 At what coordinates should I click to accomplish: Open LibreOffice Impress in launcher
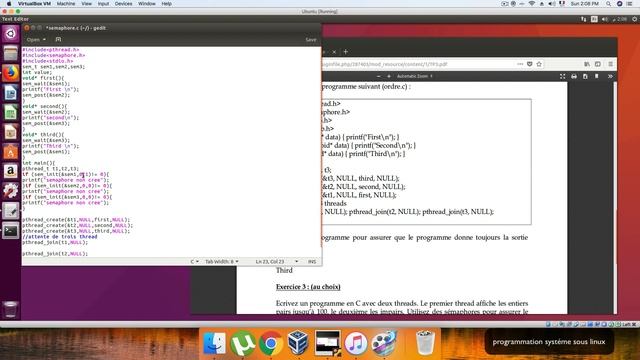point(11,132)
